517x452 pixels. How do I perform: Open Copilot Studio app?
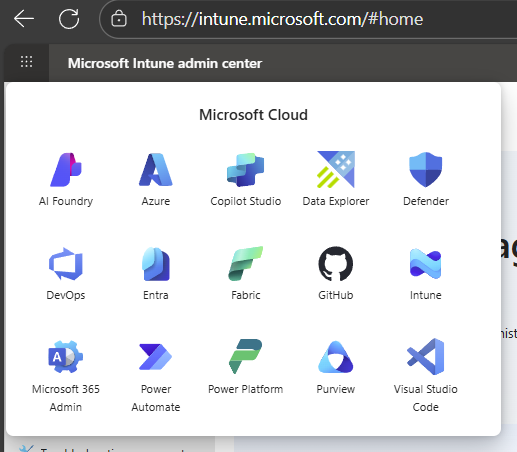(x=246, y=169)
